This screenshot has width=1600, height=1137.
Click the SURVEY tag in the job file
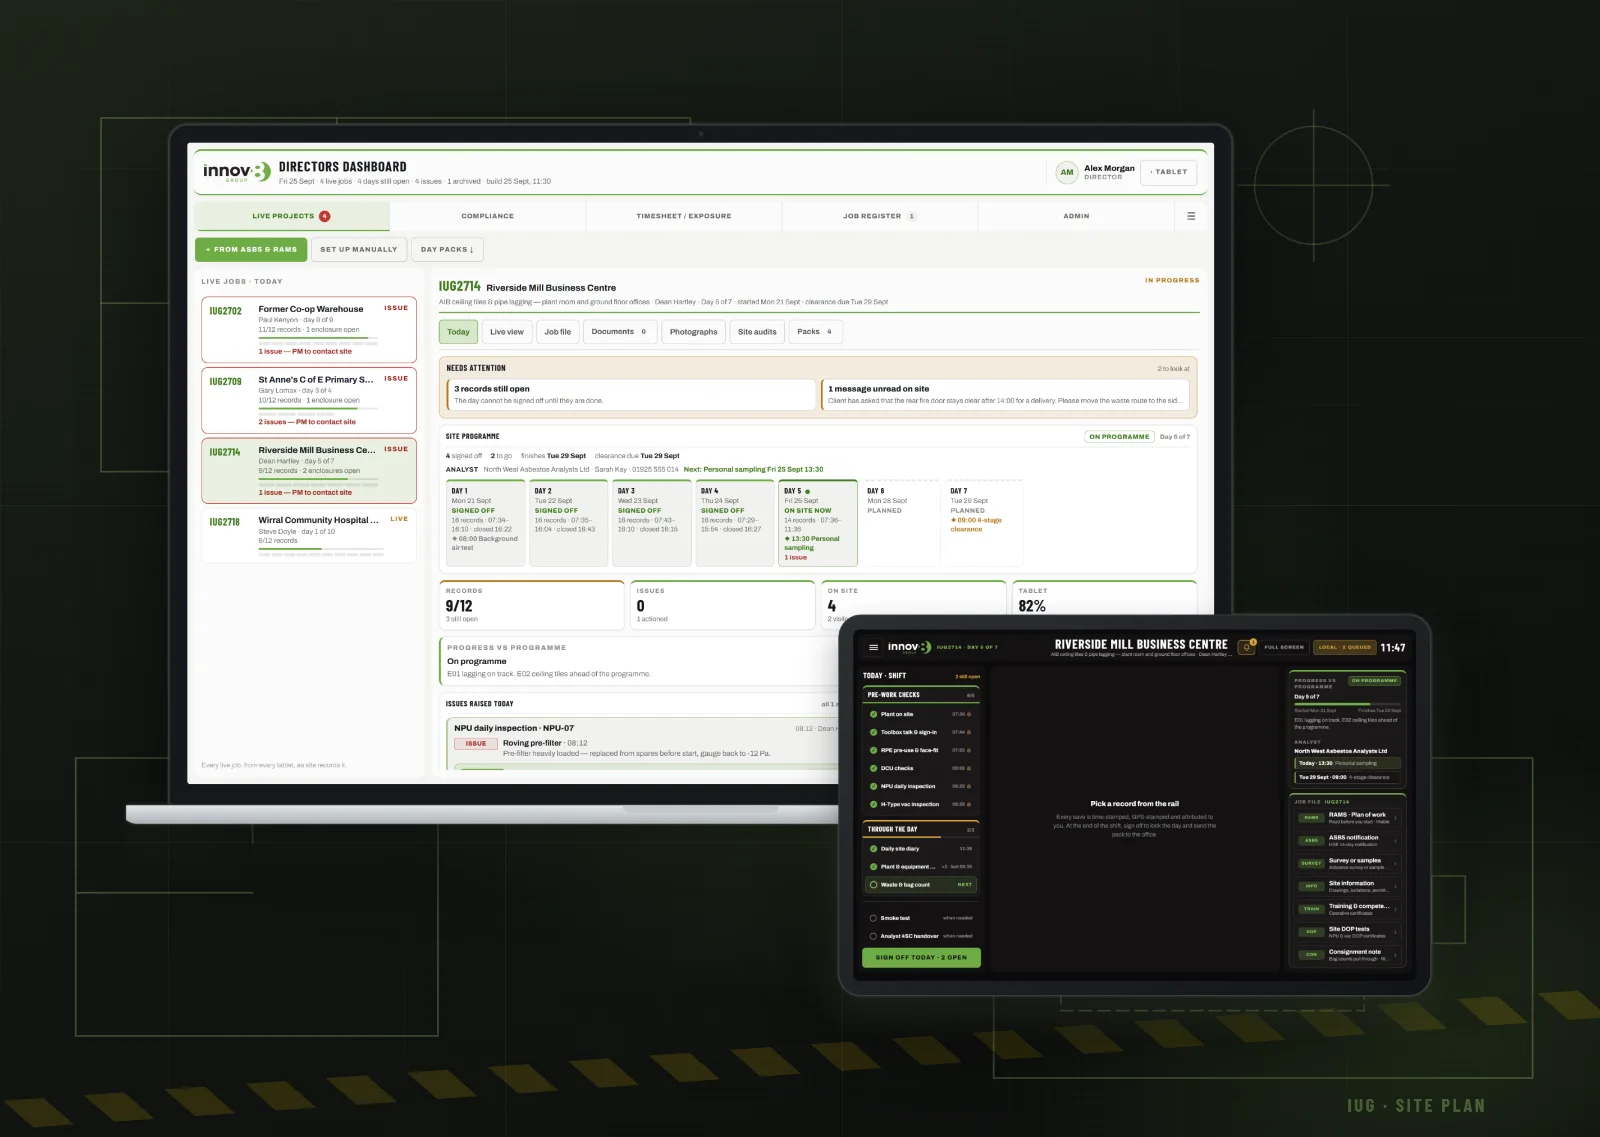click(1311, 863)
